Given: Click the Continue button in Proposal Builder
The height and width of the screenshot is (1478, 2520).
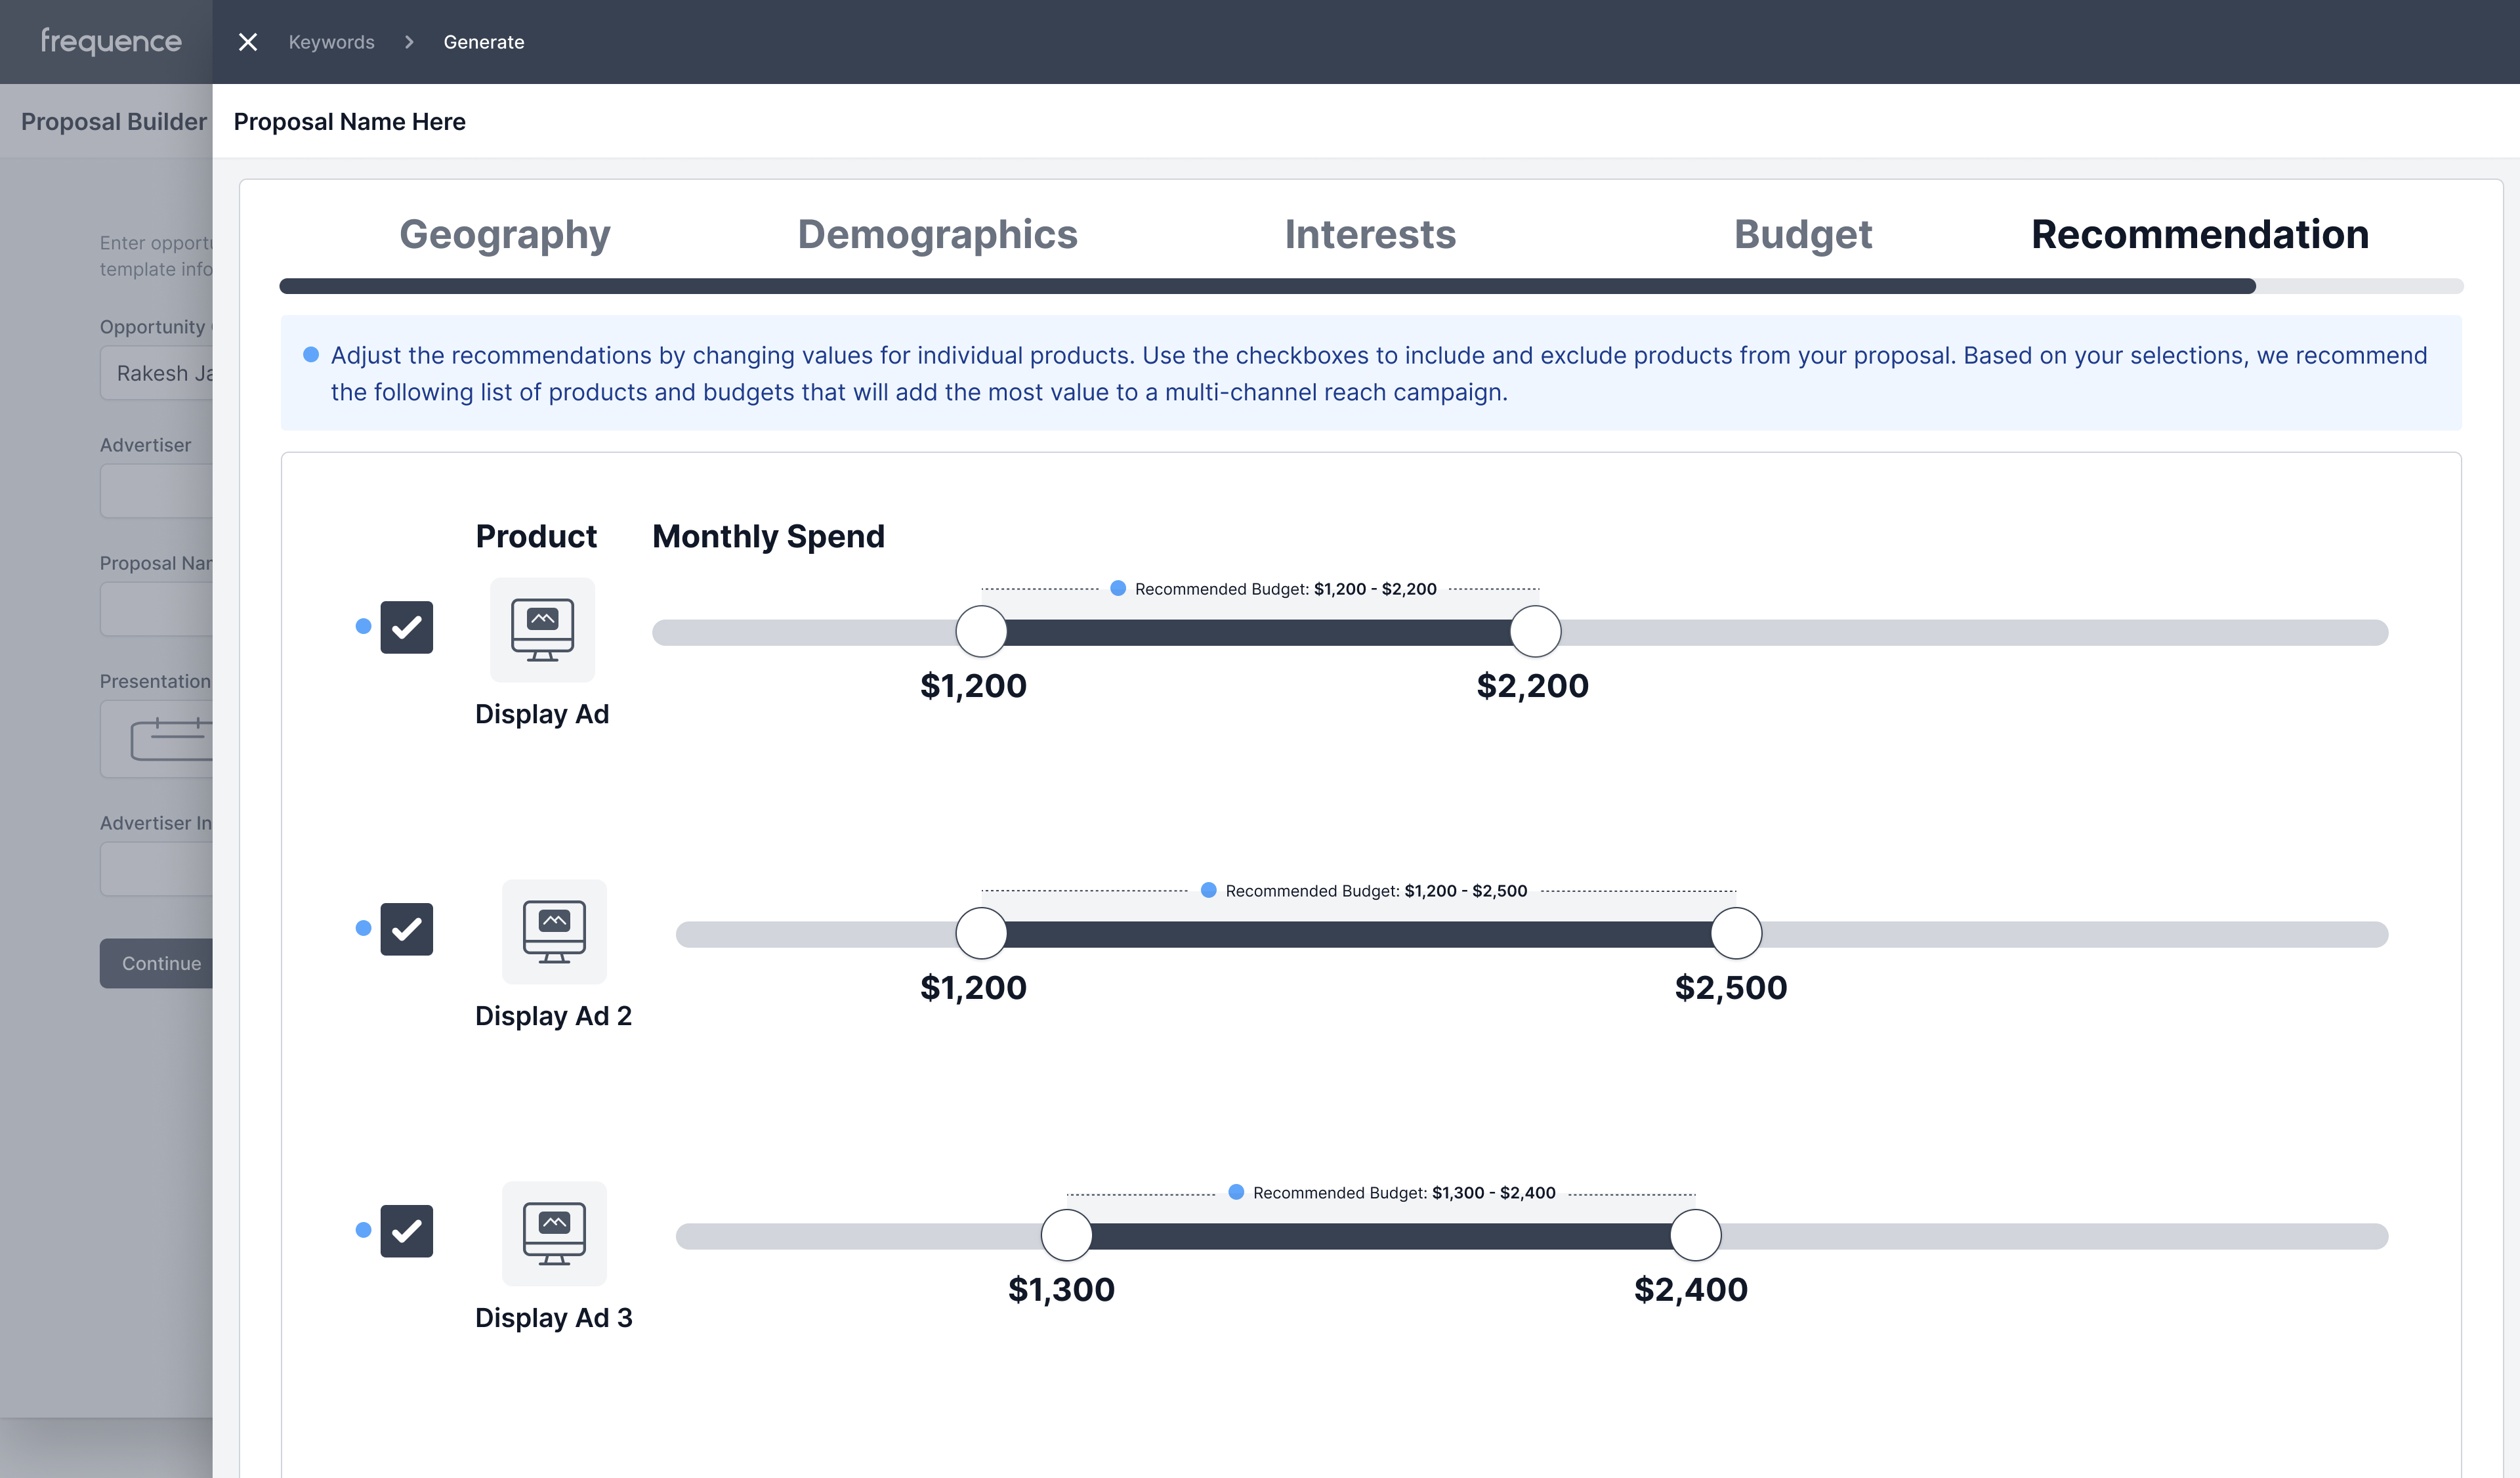Looking at the screenshot, I should [x=157, y=963].
